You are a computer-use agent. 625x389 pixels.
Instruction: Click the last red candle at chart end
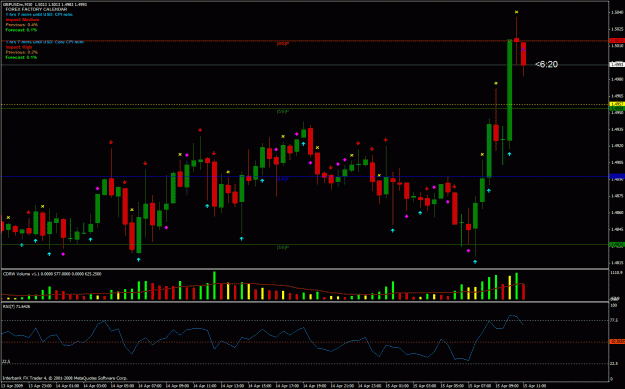click(x=523, y=53)
